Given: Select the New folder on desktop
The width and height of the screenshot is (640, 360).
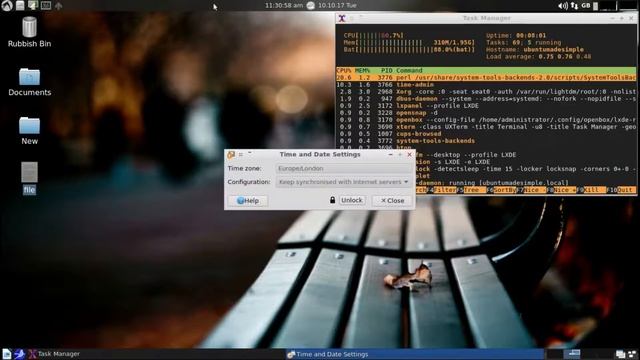Looking at the screenshot, I should [x=29, y=131].
